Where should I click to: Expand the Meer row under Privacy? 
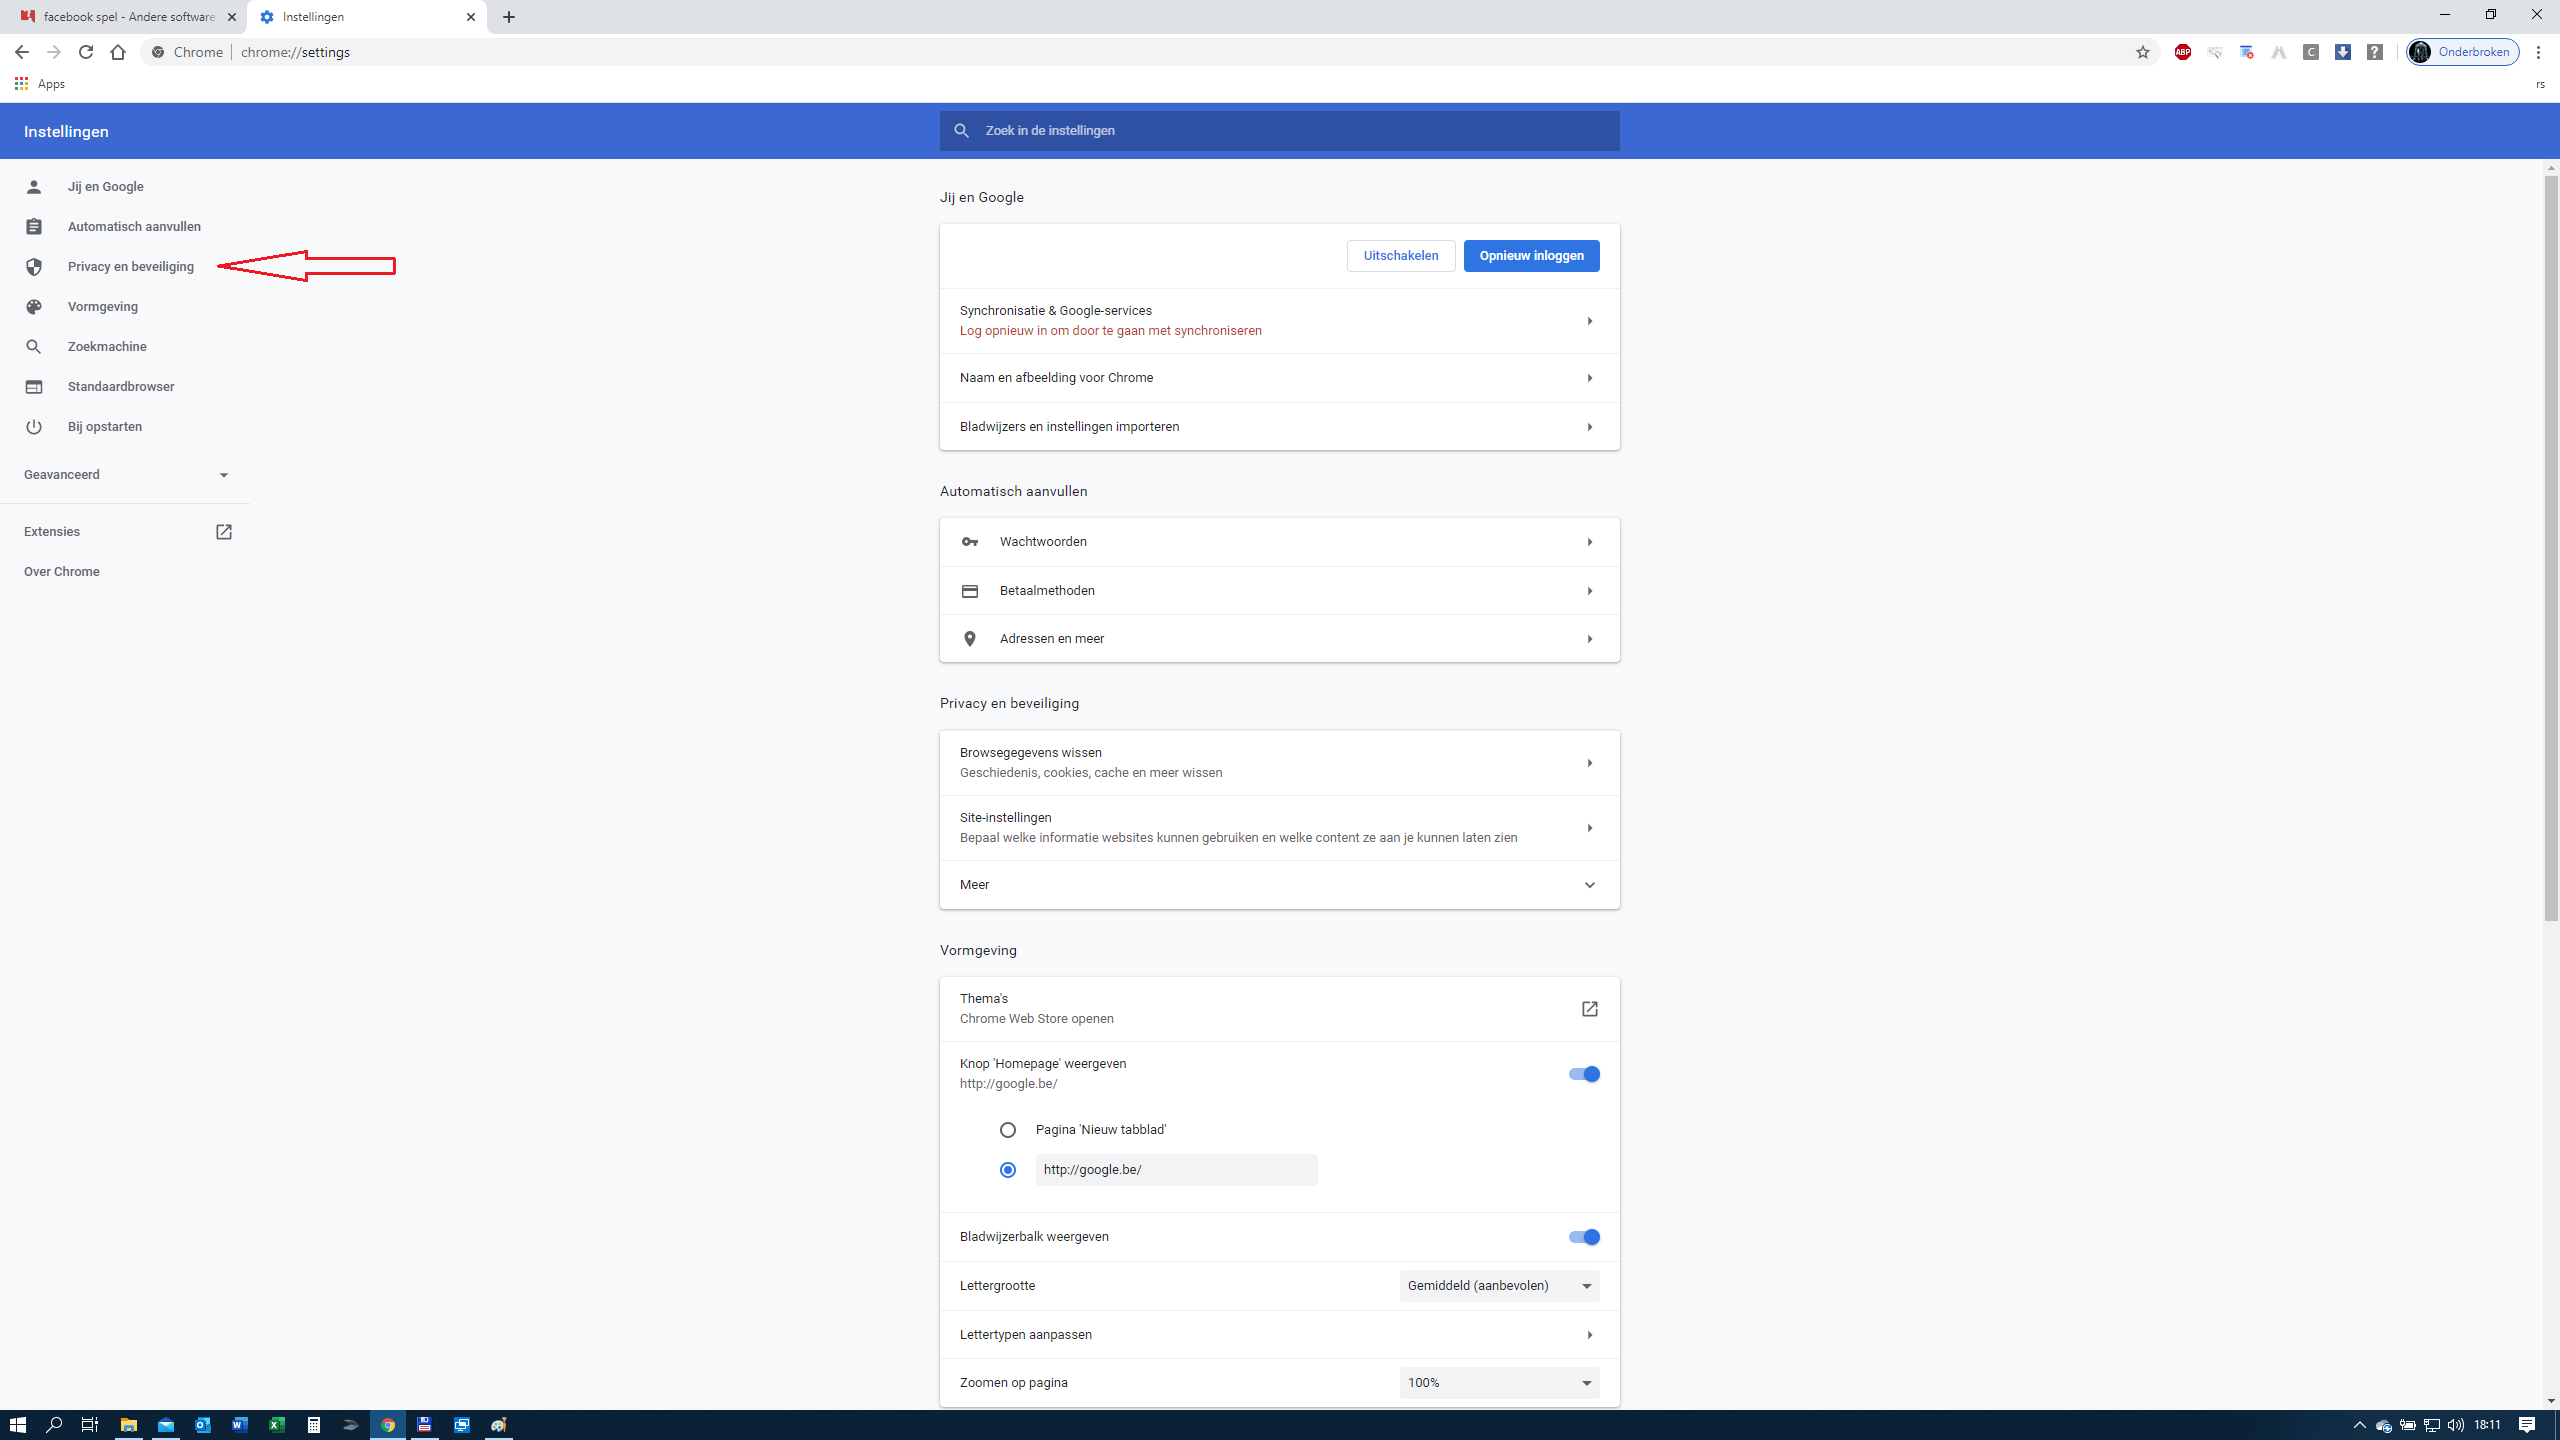pos(1279,885)
